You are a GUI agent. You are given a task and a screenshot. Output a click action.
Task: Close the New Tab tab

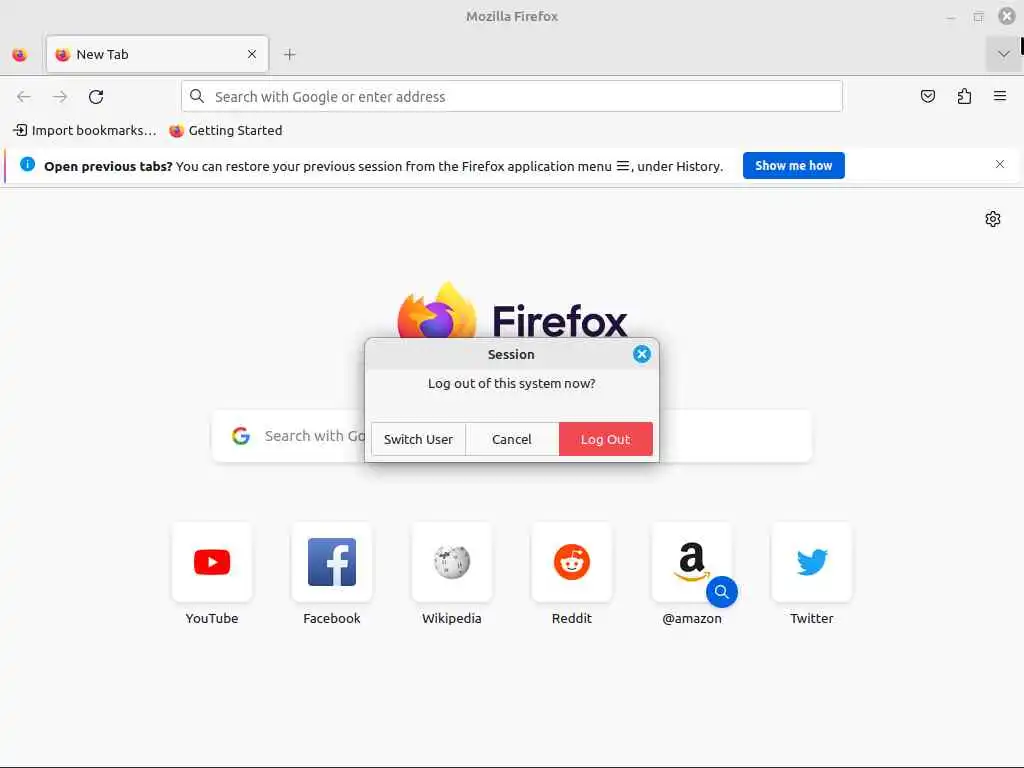pyautogui.click(x=252, y=54)
